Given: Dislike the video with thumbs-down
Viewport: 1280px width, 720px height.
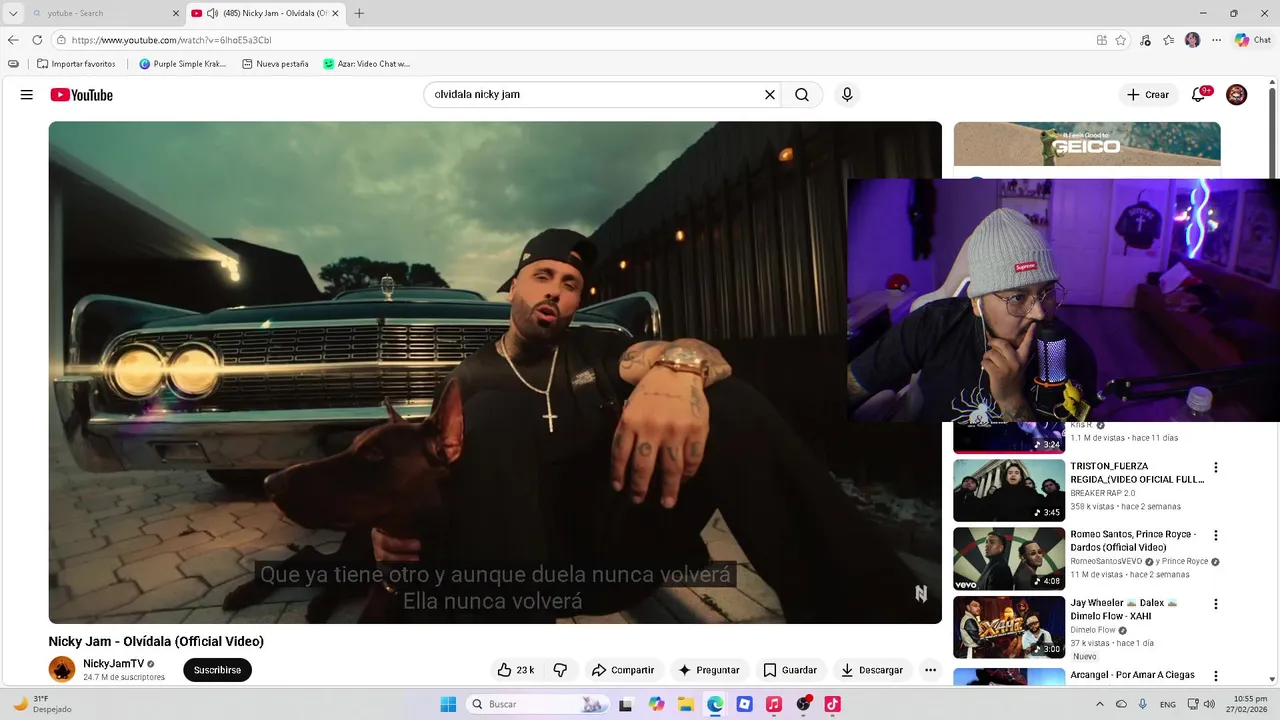Looking at the screenshot, I should pyautogui.click(x=560, y=670).
